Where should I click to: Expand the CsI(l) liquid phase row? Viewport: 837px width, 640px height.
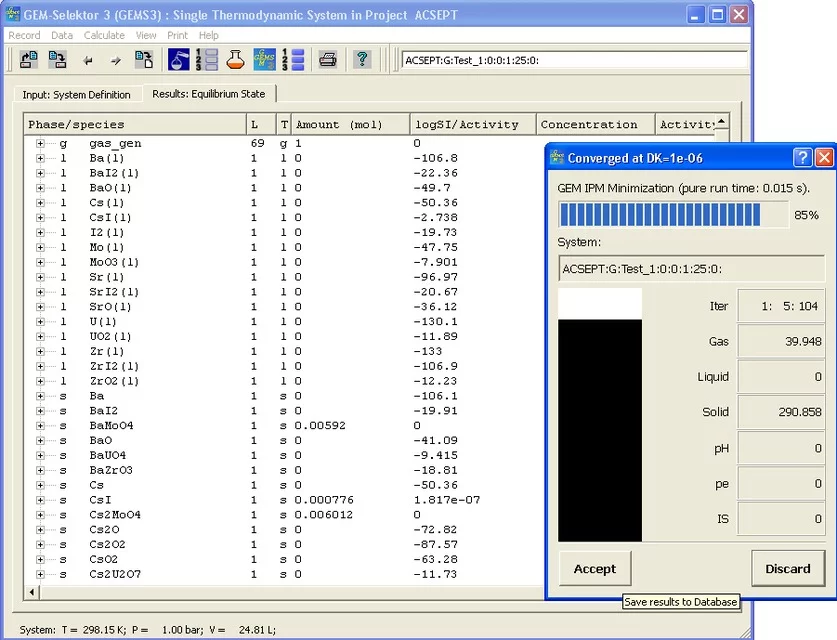tap(40, 217)
